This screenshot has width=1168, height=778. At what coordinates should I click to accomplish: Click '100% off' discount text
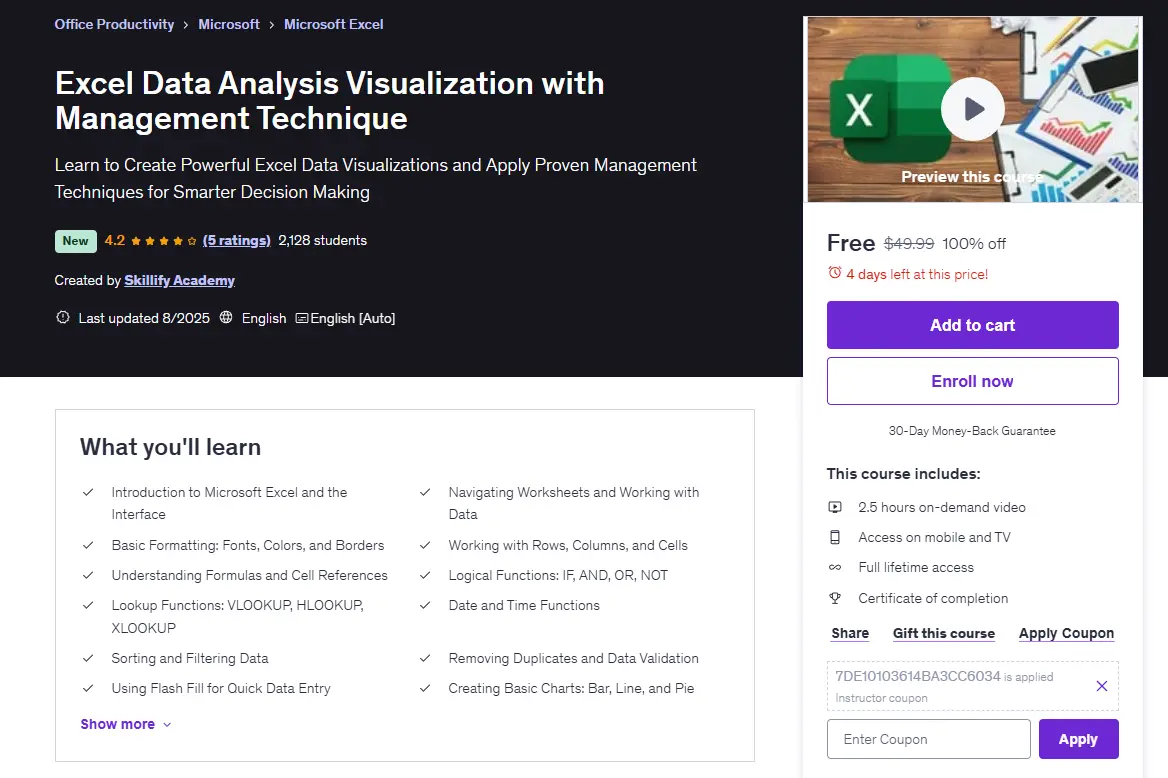point(974,244)
